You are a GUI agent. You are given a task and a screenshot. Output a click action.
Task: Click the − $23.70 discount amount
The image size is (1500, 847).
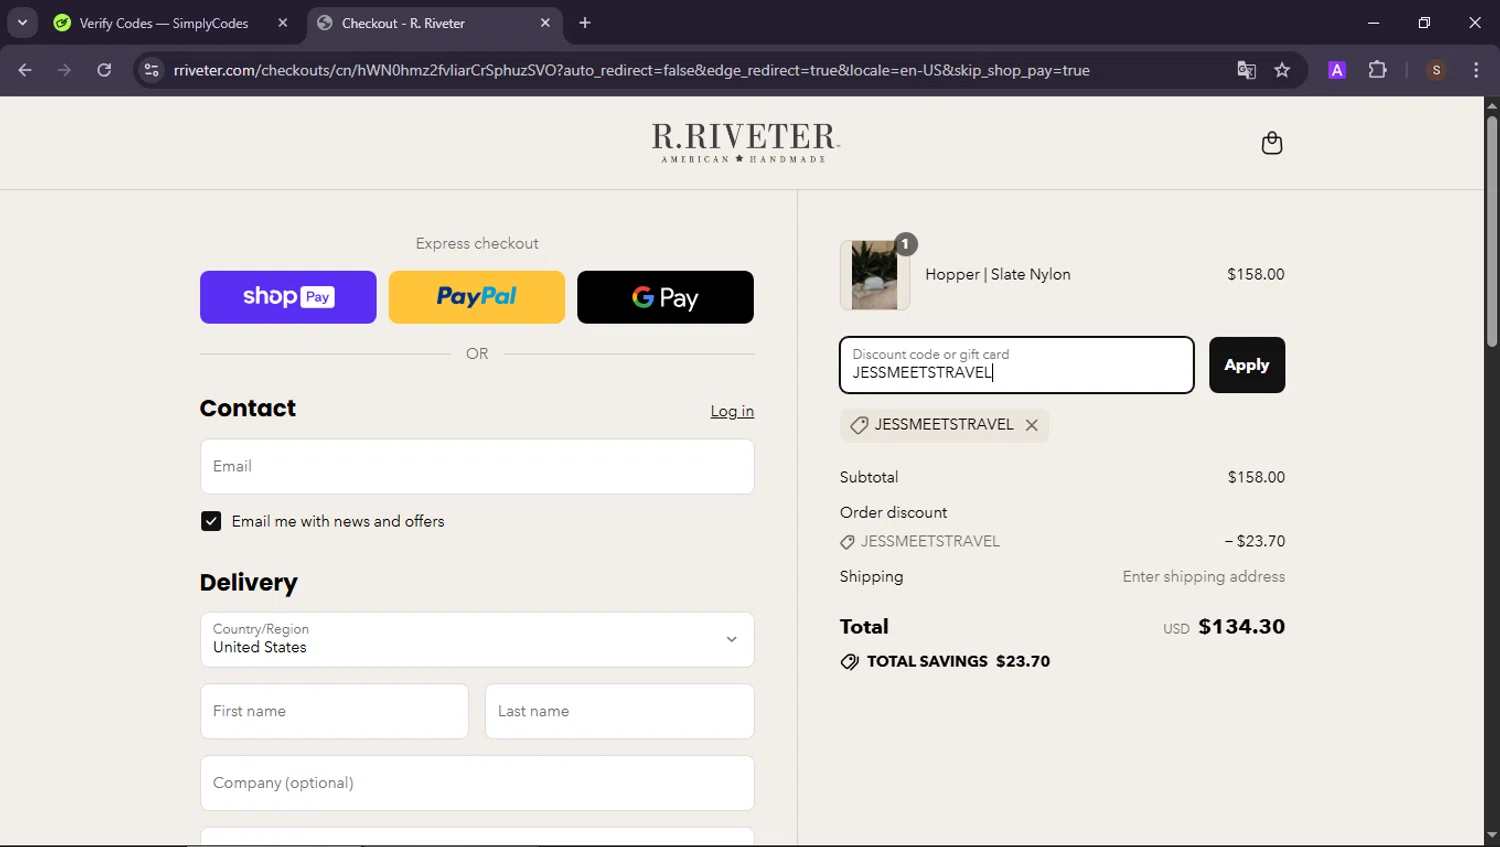coord(1255,541)
